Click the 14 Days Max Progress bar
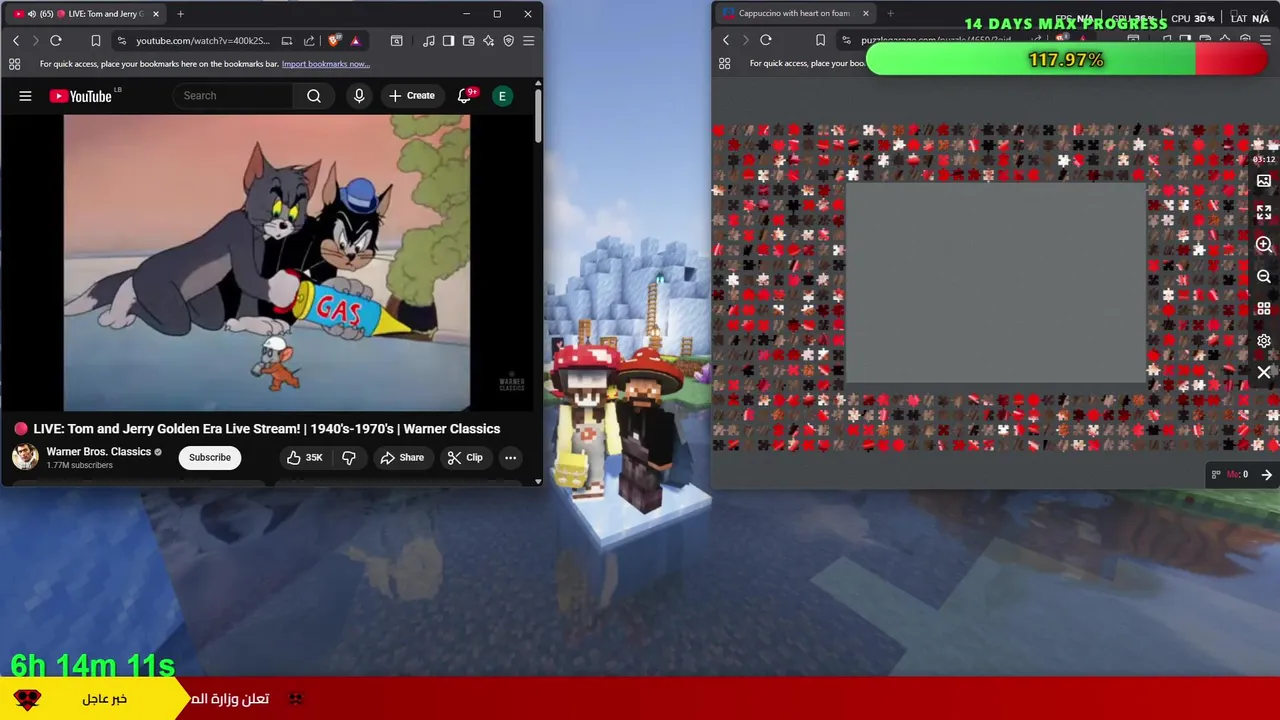Screen dimensions: 1280x720 click(x=1066, y=60)
